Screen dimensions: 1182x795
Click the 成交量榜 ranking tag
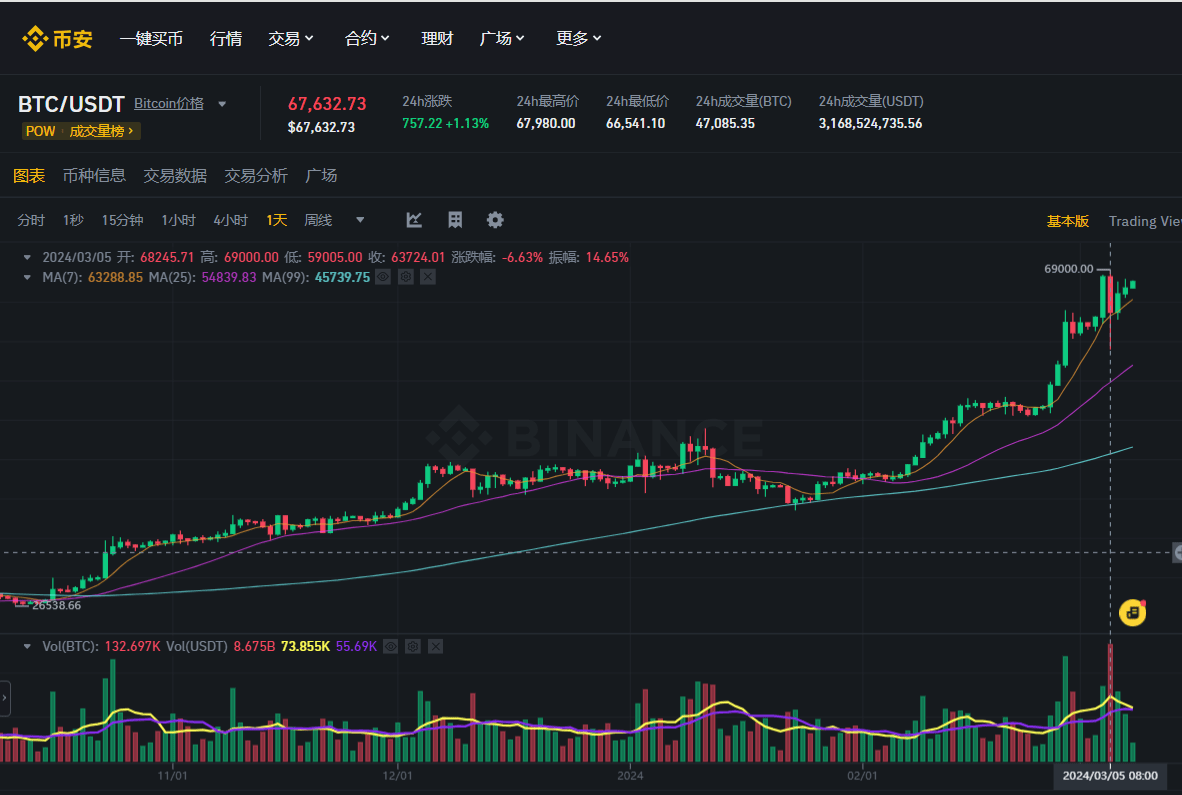point(100,131)
